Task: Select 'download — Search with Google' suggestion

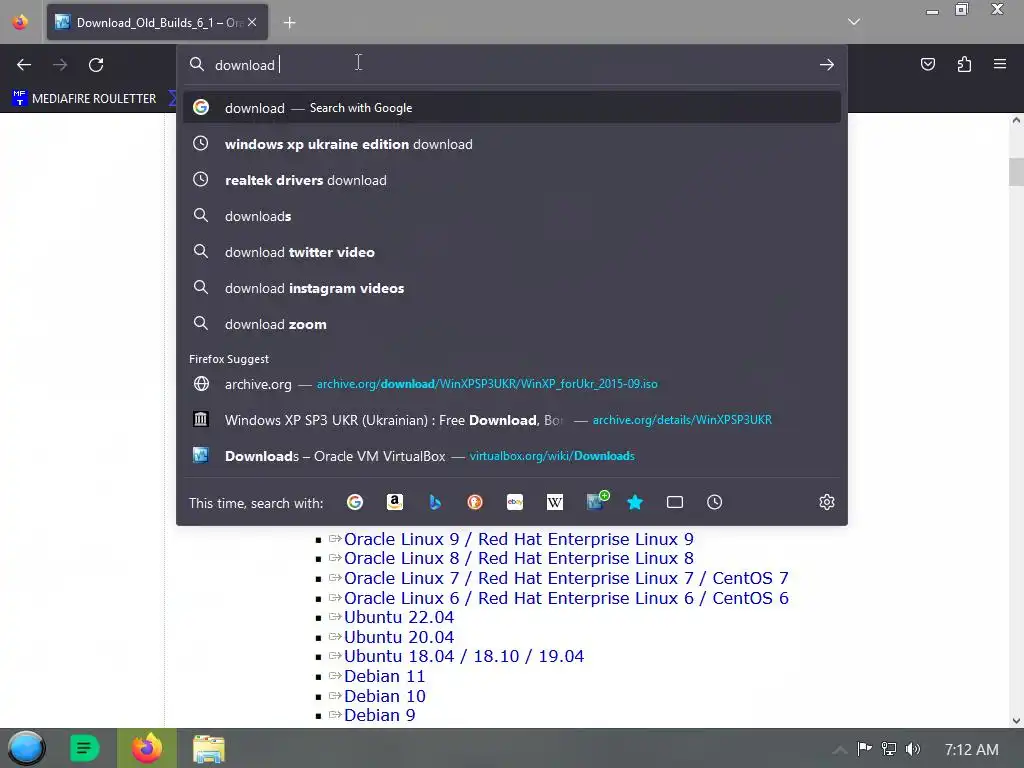Action: click(x=511, y=108)
